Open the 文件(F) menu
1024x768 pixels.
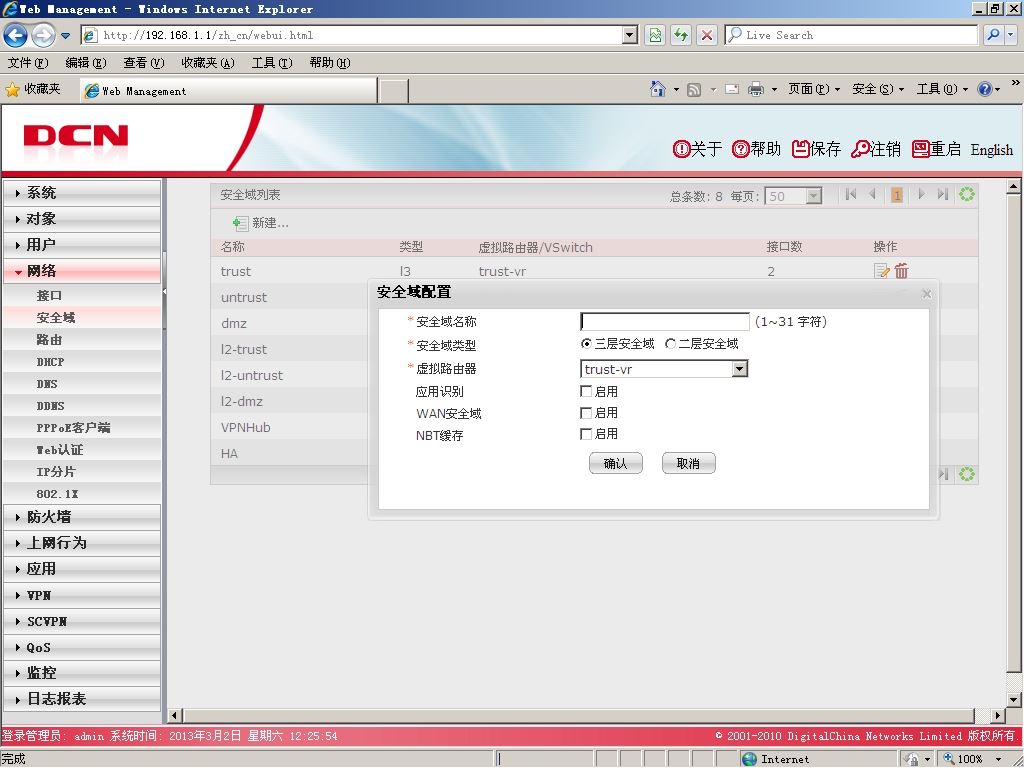pyautogui.click(x=28, y=63)
